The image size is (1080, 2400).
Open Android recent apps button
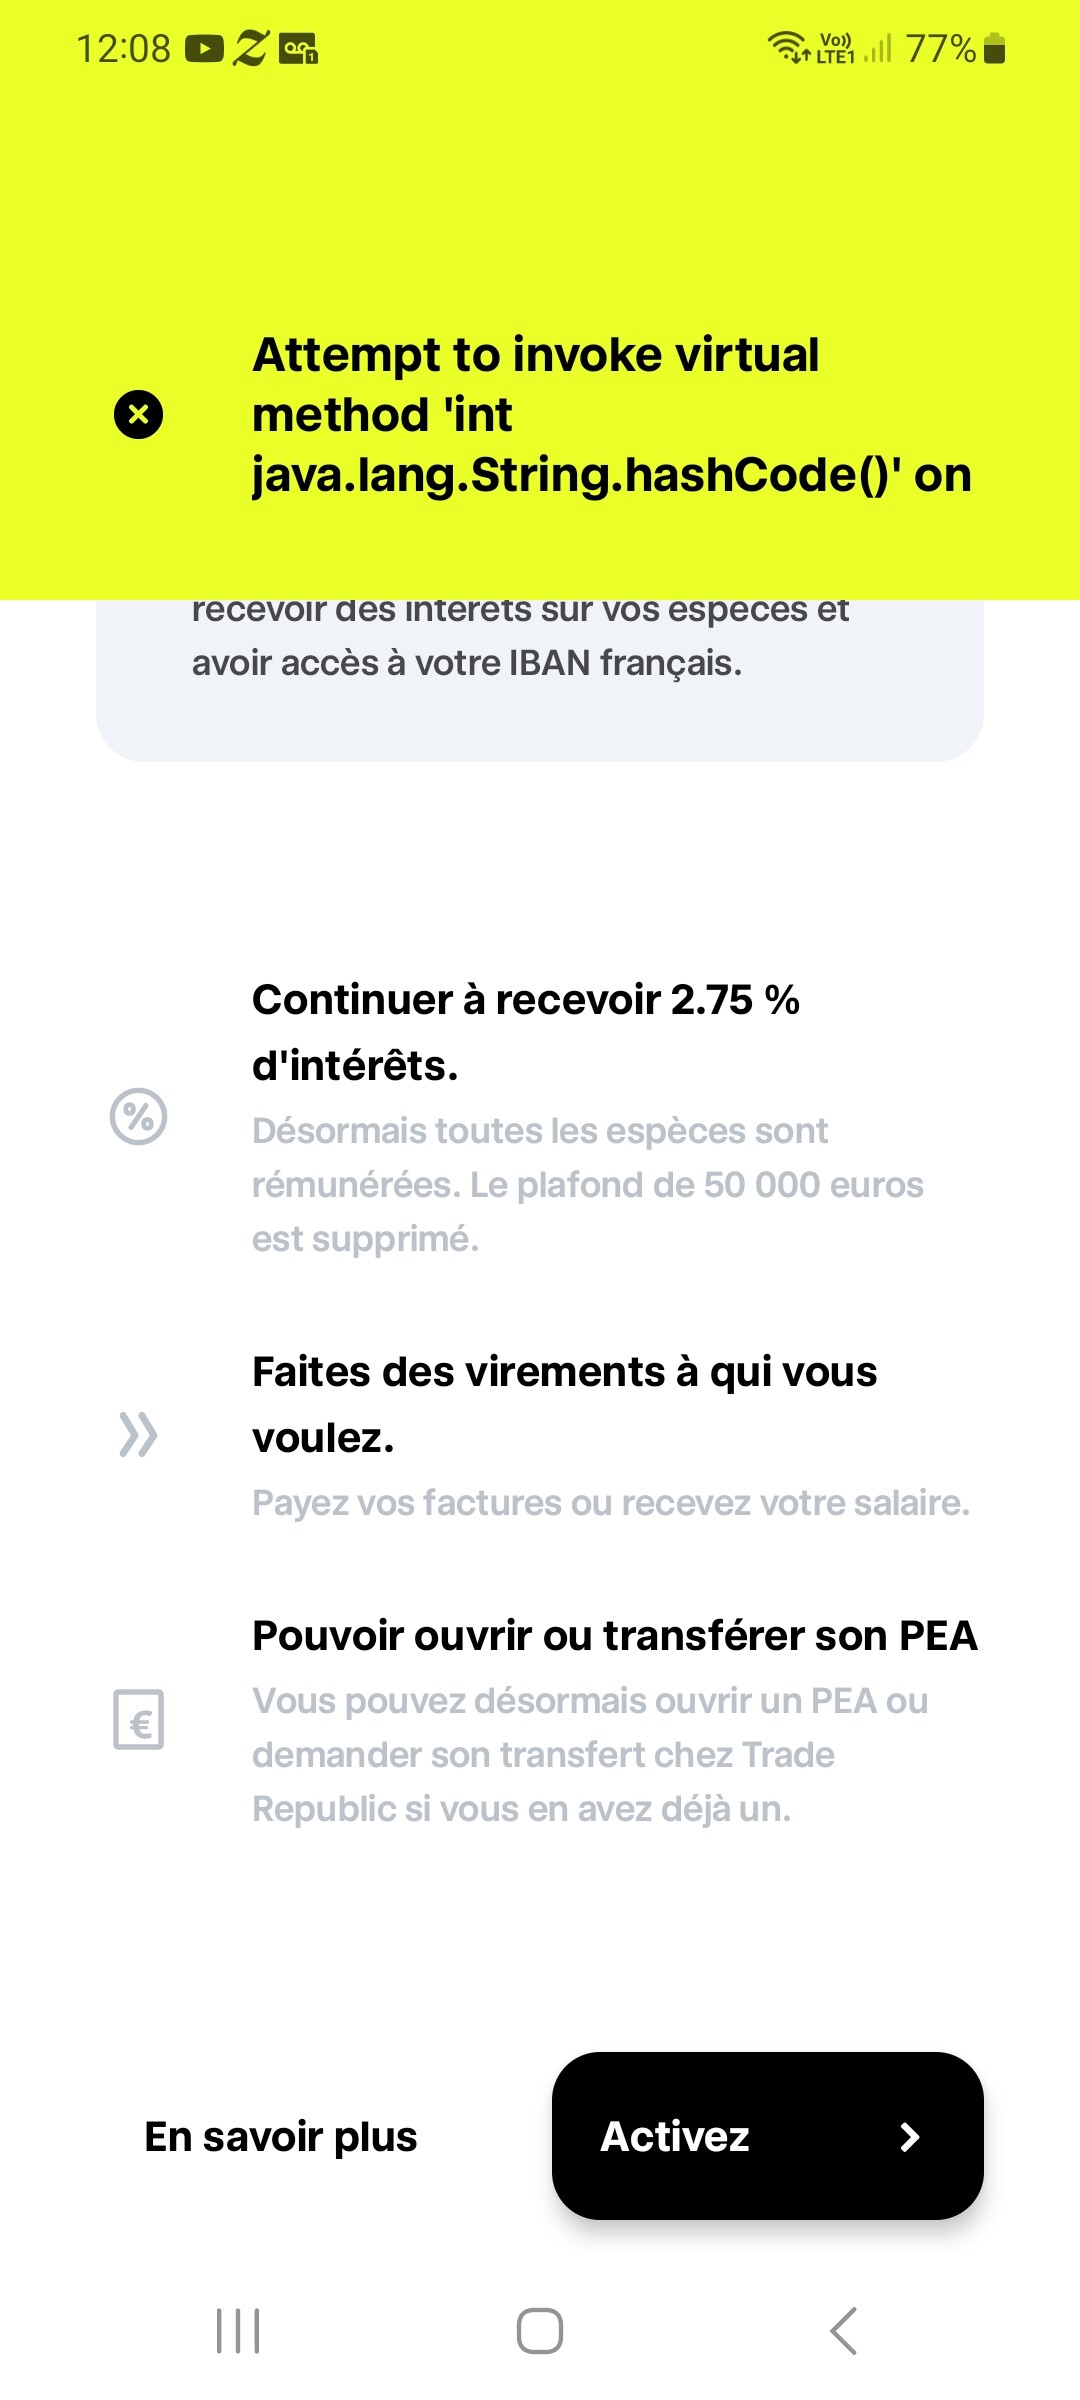click(238, 2331)
